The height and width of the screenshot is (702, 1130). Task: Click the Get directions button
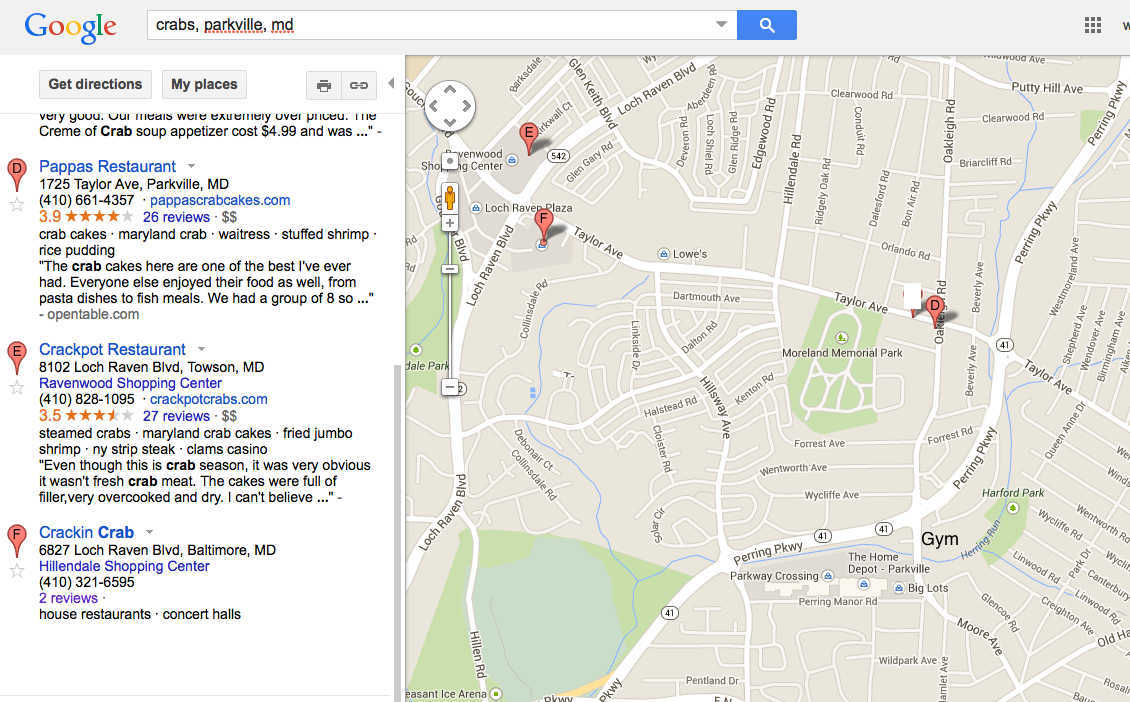click(x=95, y=85)
